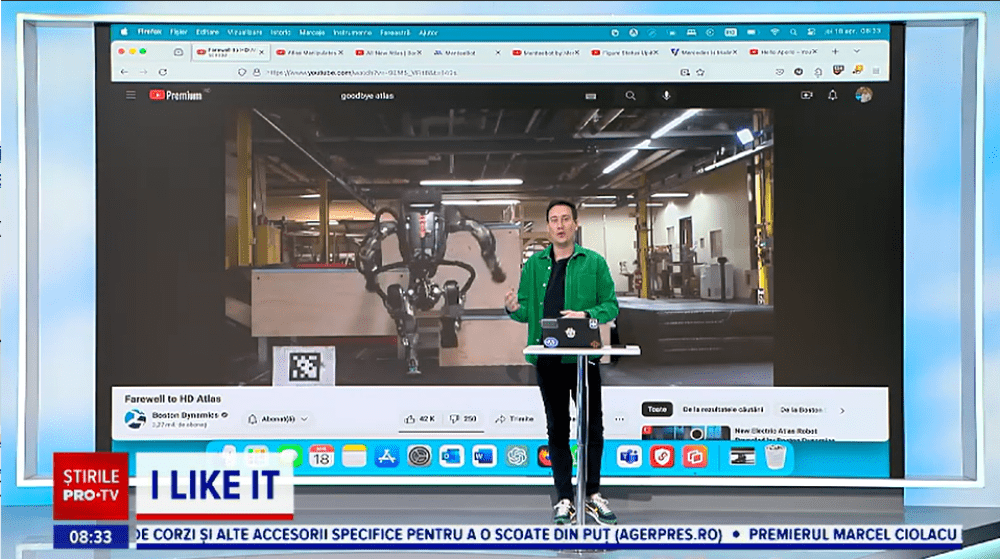Switch to the All New Atlas tab
The width and height of the screenshot is (1000, 559).
(390, 52)
